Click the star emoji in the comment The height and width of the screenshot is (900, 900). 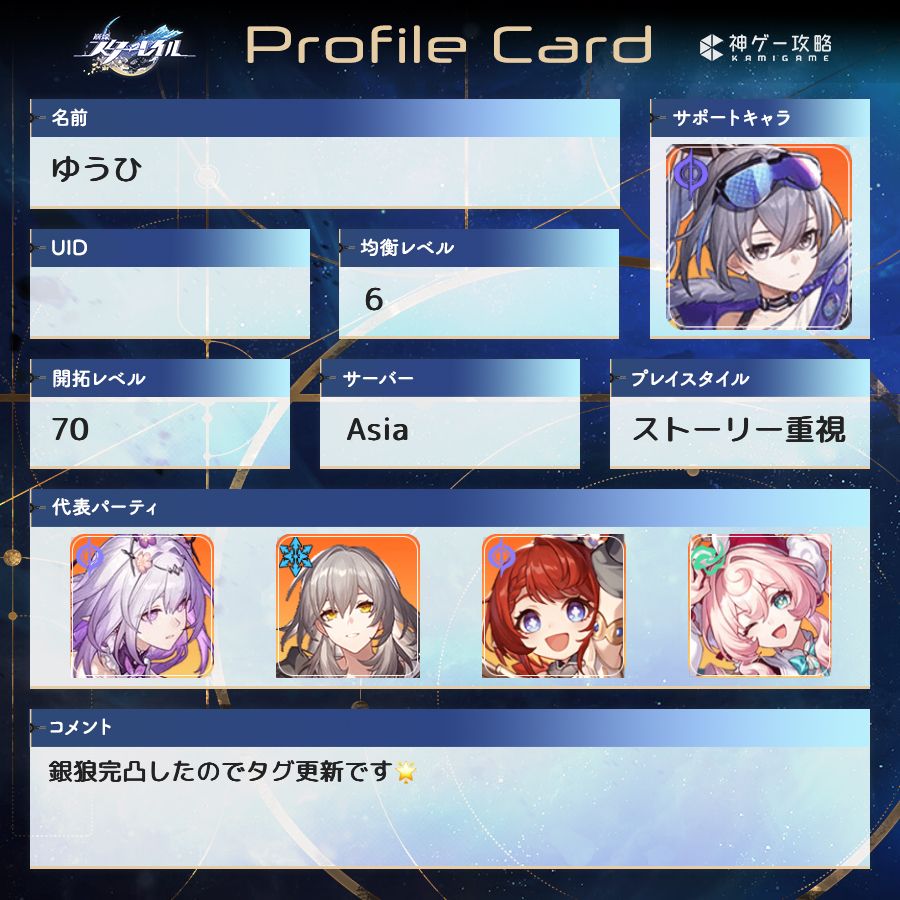click(406, 771)
